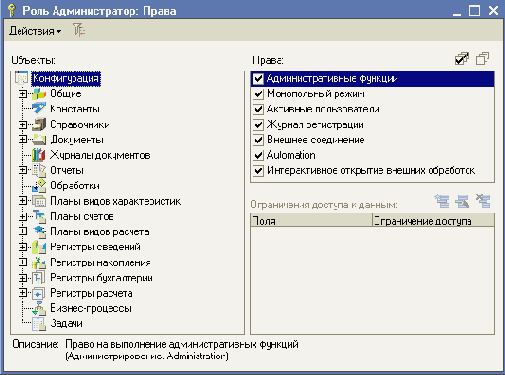This screenshot has width=505, height=375.
Task: Click the Планы видов характеристик icon
Action: 39,201
